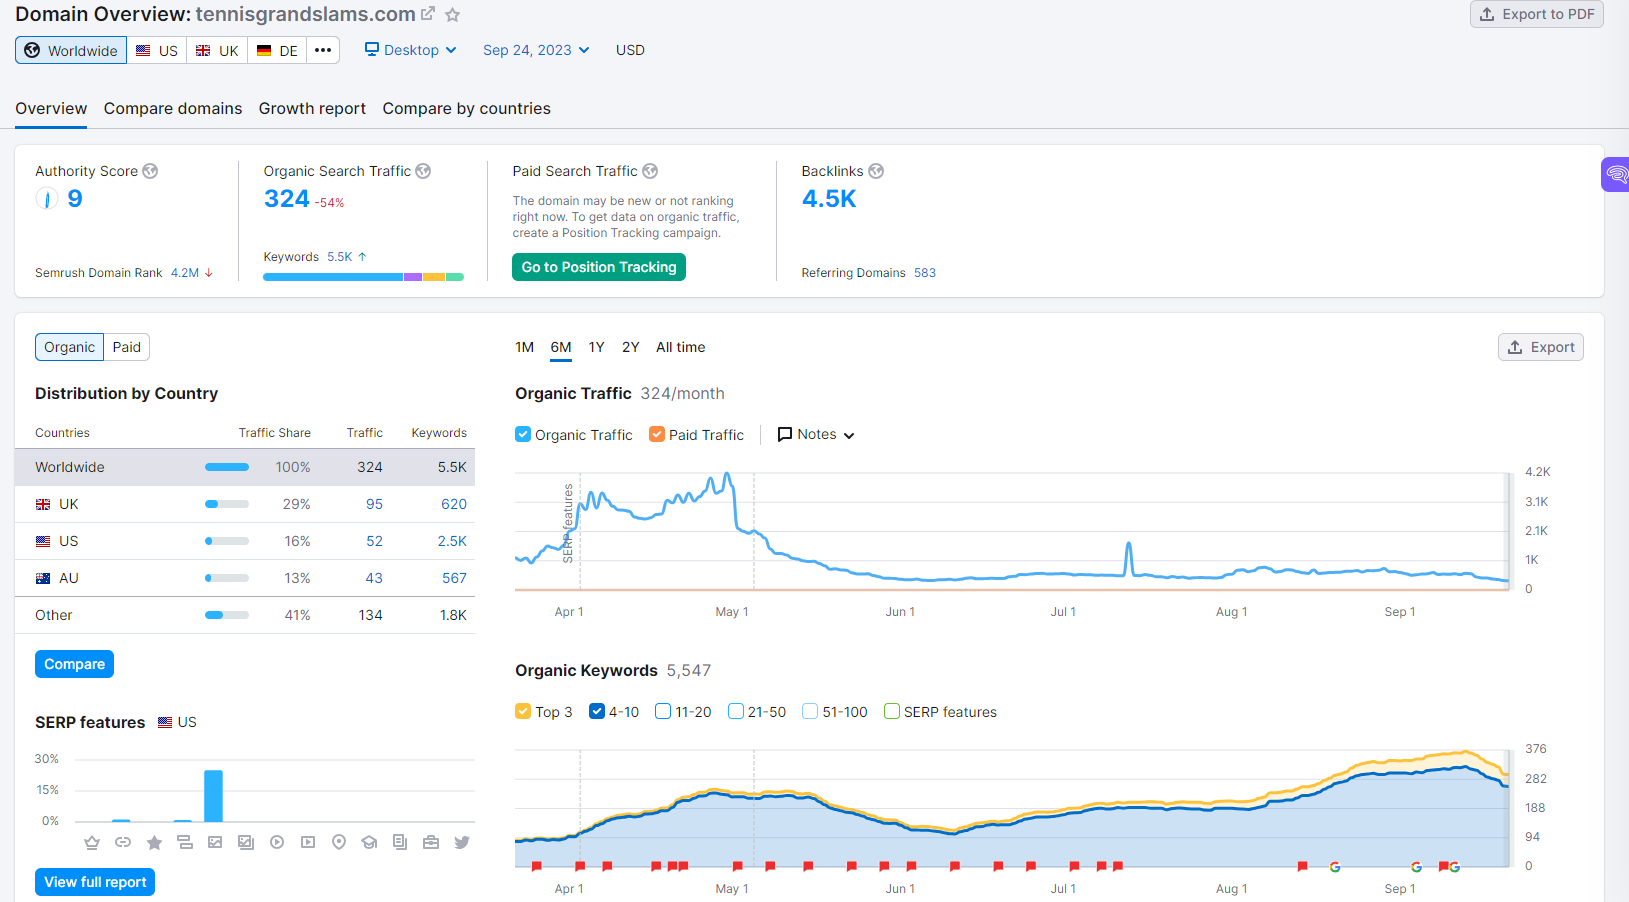Viewport: 1629px width, 902px height.
Task: Select the map pin SERP feature icon
Action: [x=339, y=842]
